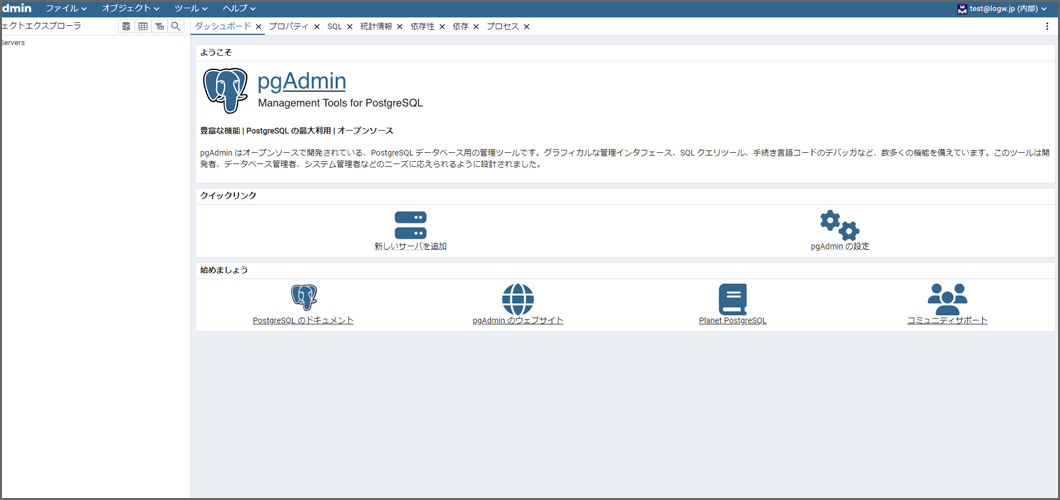Open the ヘルプ menu
The image size is (1060, 500).
tap(239, 8)
